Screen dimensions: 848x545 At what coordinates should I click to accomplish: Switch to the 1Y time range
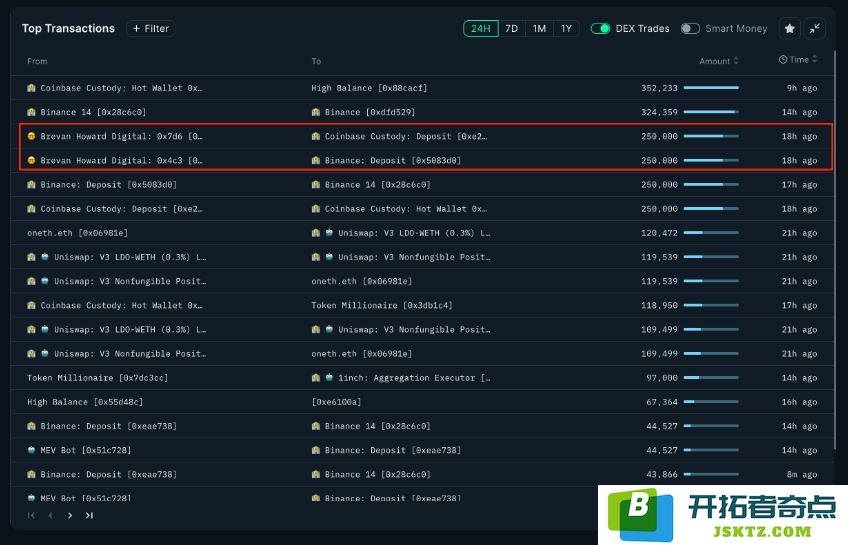566,29
